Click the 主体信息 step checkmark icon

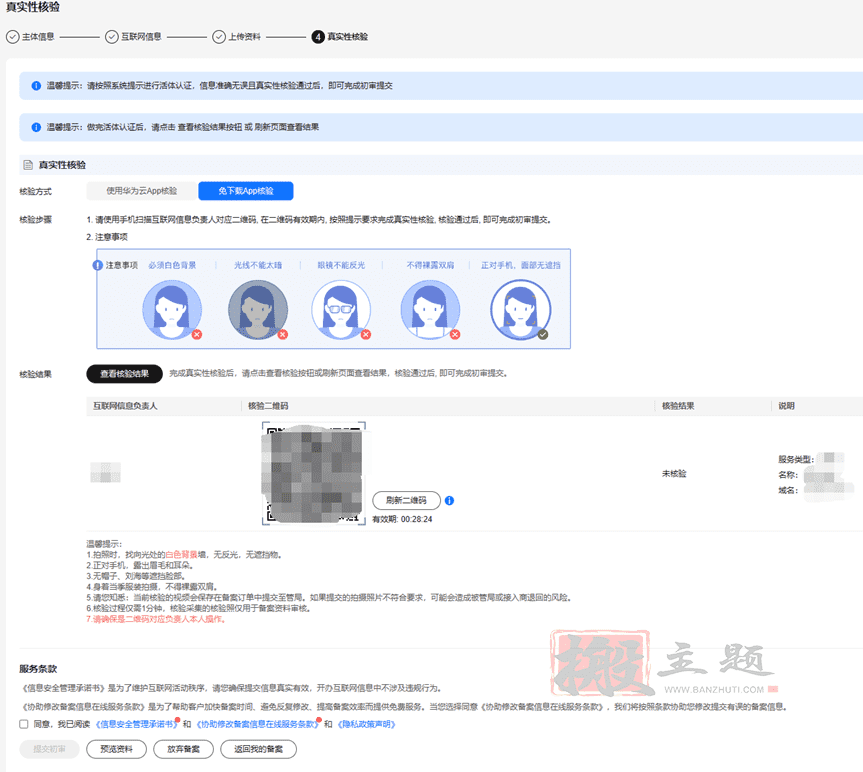point(12,37)
